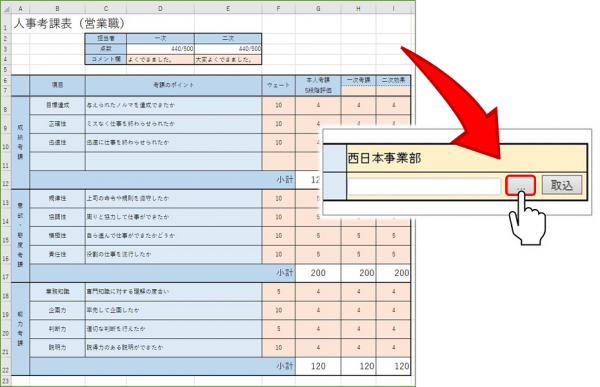Click the 企画力 item cell
The height and width of the screenshot is (387, 600).
pos(57,310)
